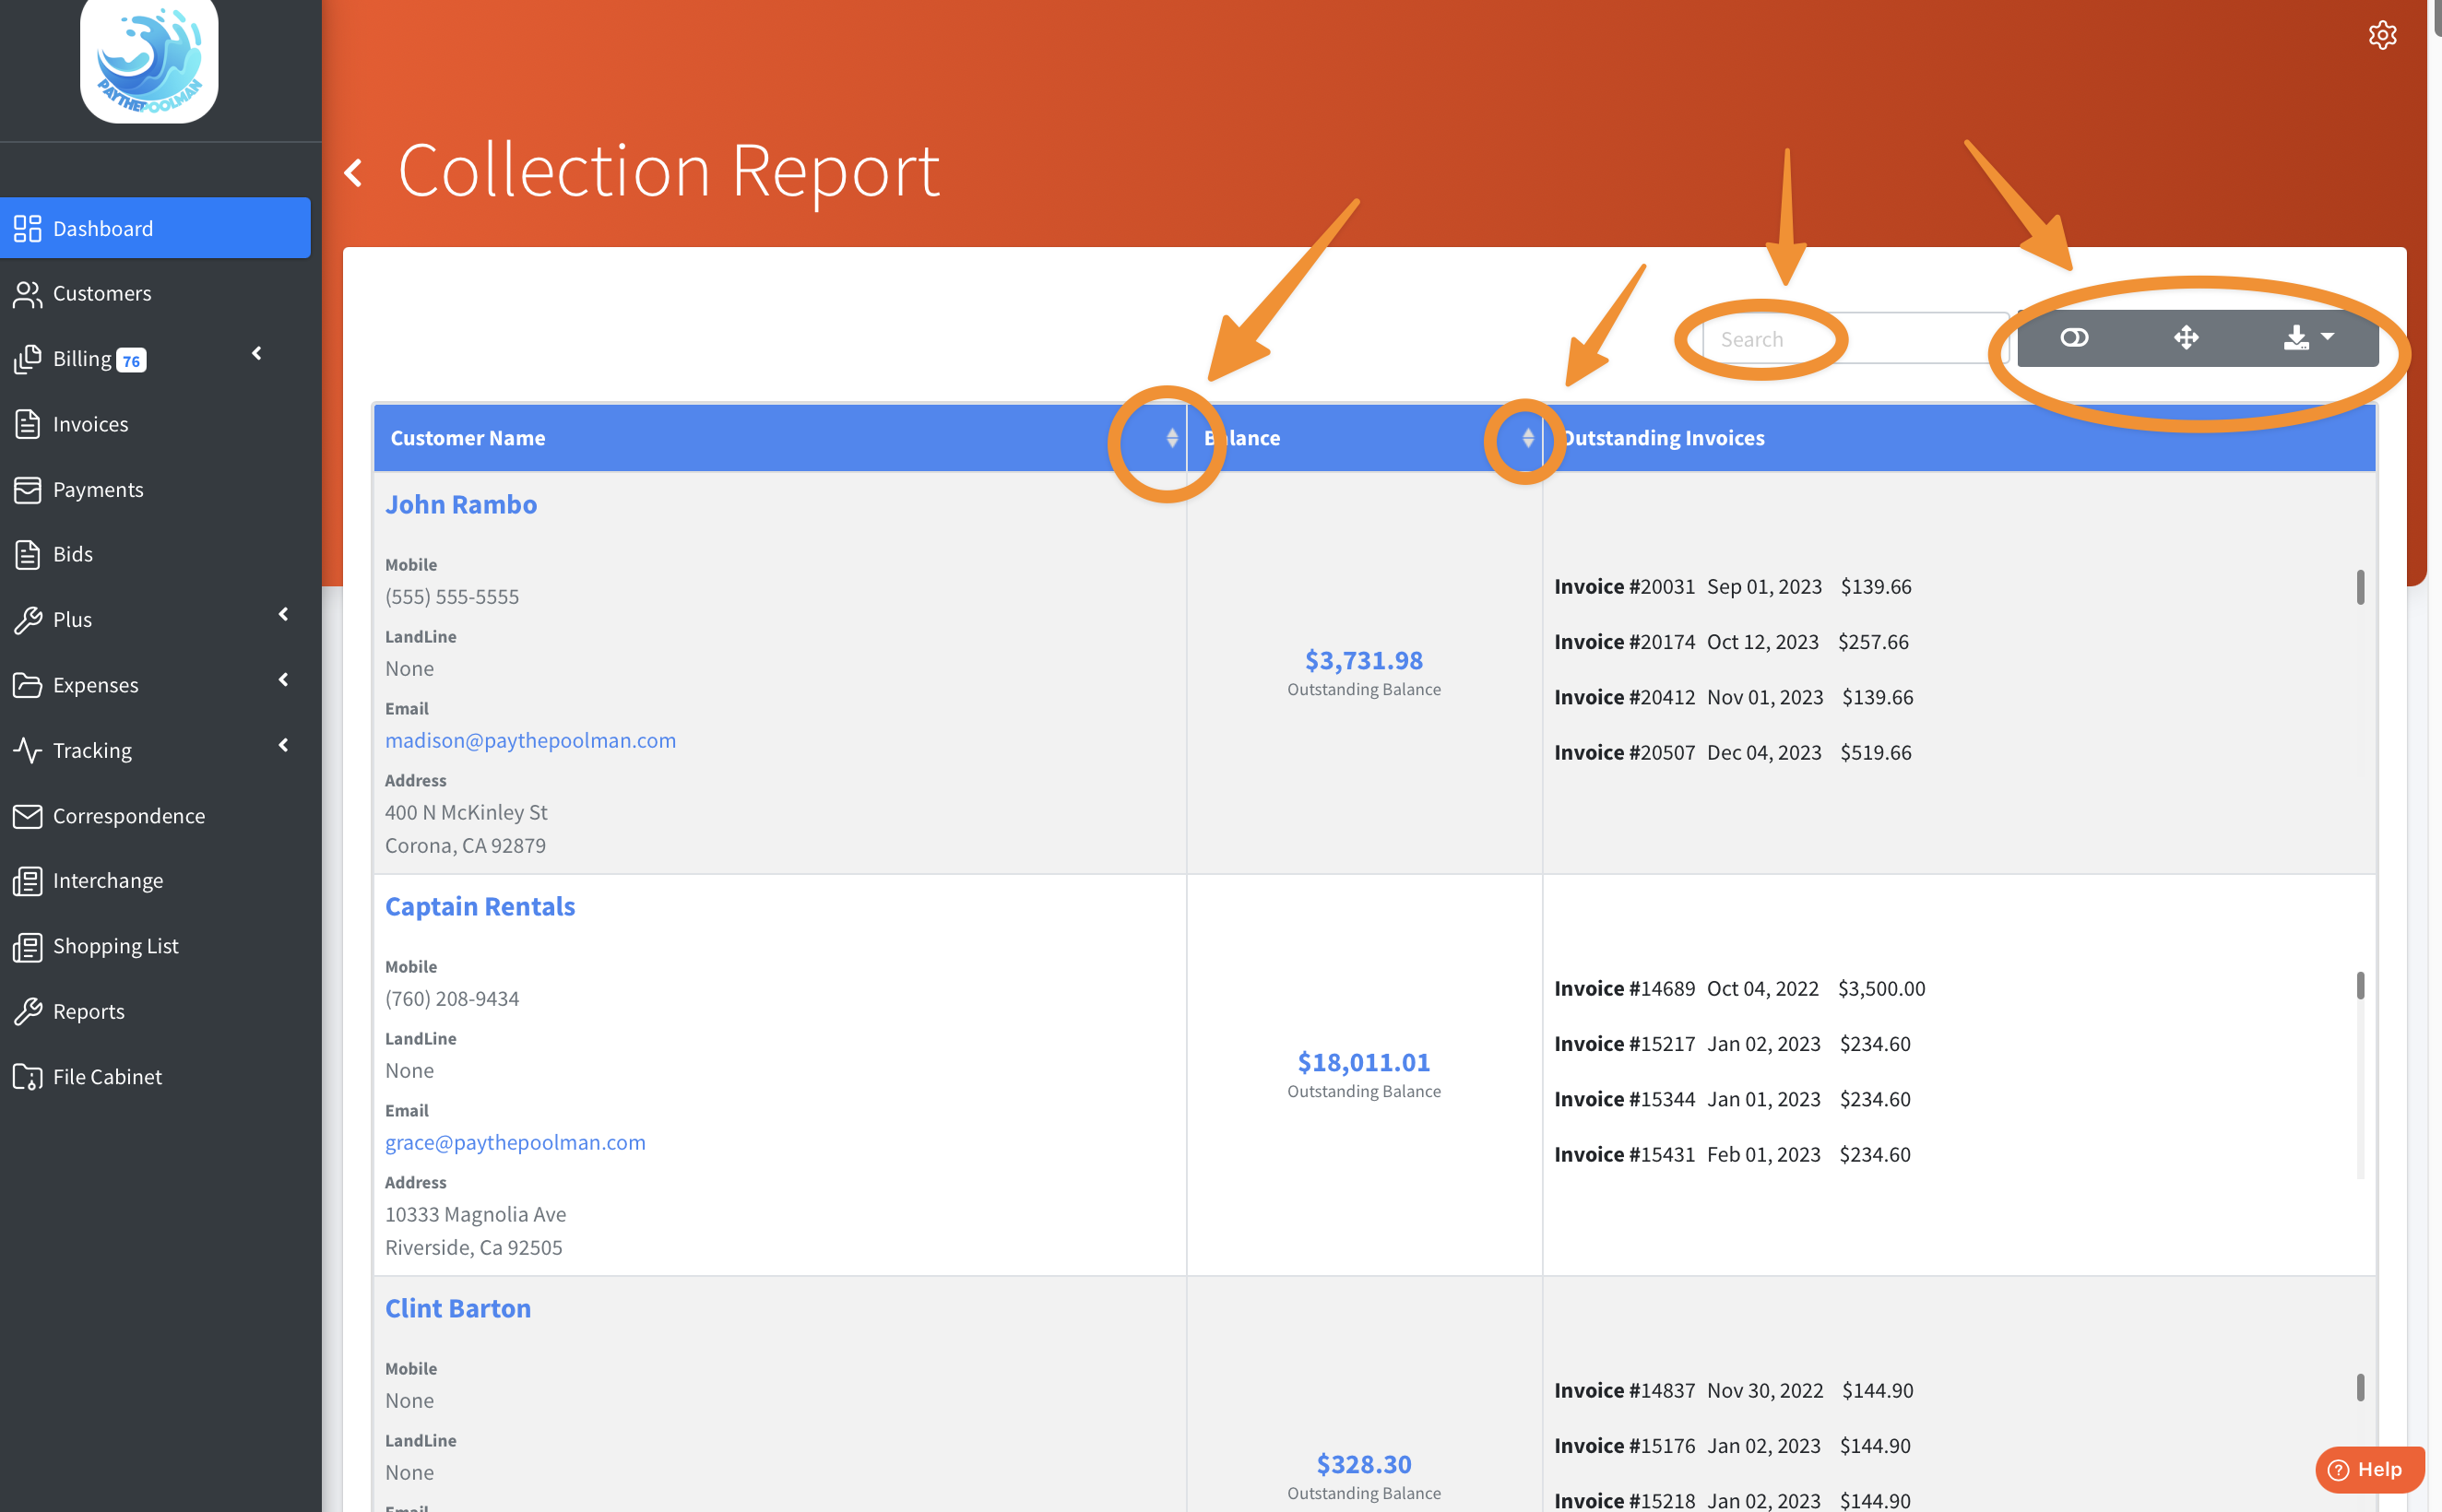The height and width of the screenshot is (1512, 2442).
Task: Click the Correspondence envelope icon
Action: [x=27, y=816]
